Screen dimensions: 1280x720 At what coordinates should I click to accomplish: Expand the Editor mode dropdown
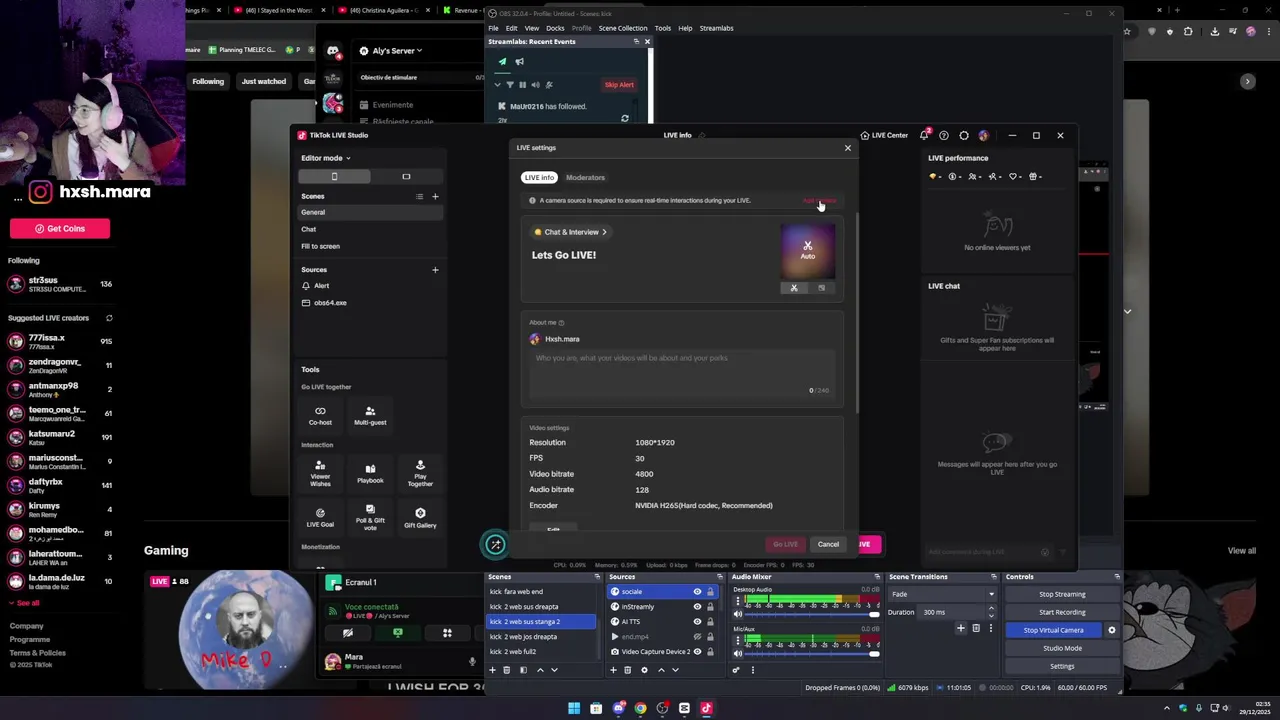(x=326, y=158)
